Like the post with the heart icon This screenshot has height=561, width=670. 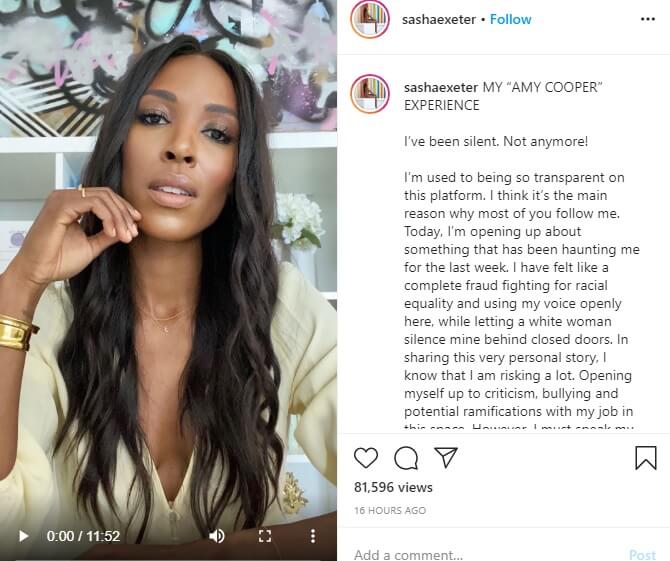366,458
